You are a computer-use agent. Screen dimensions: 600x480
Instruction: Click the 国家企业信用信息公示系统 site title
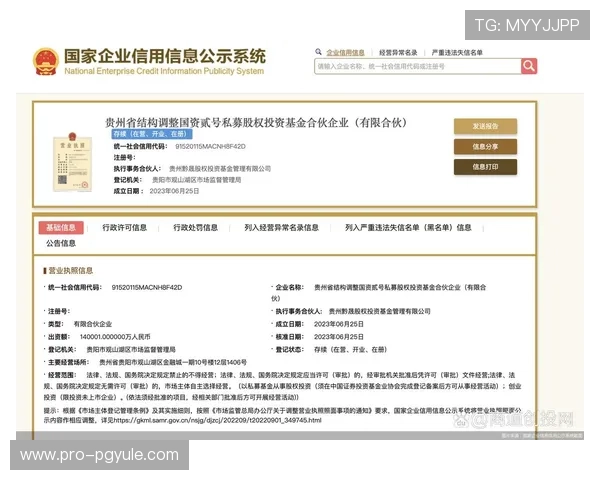(165, 56)
